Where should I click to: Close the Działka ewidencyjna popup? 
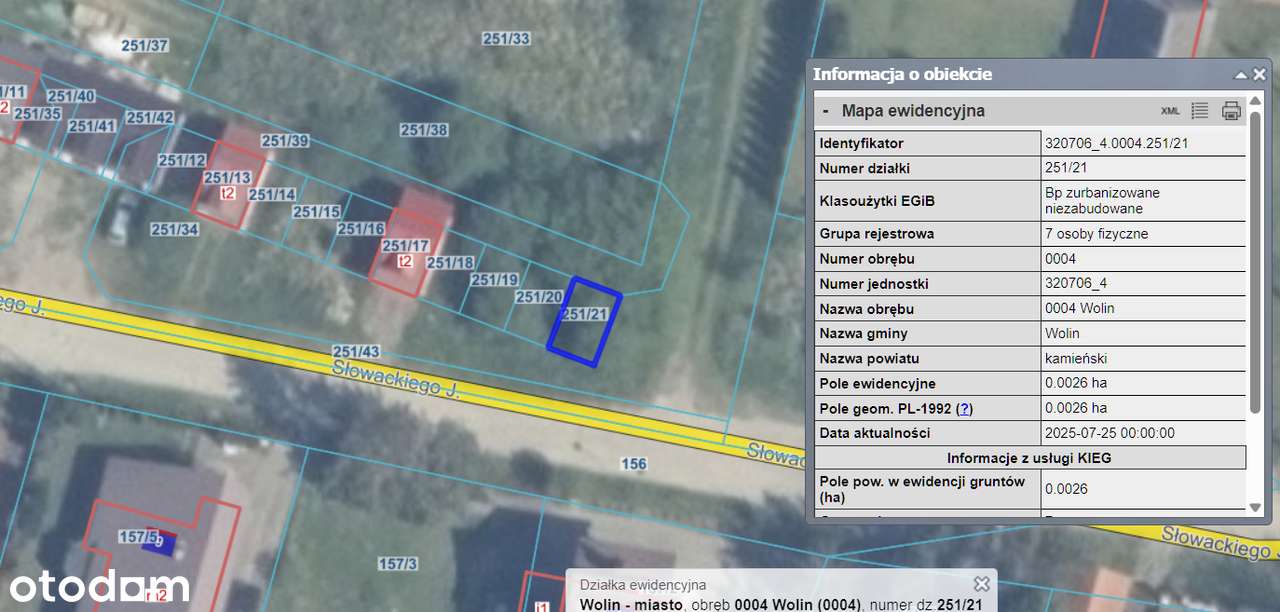(982, 584)
